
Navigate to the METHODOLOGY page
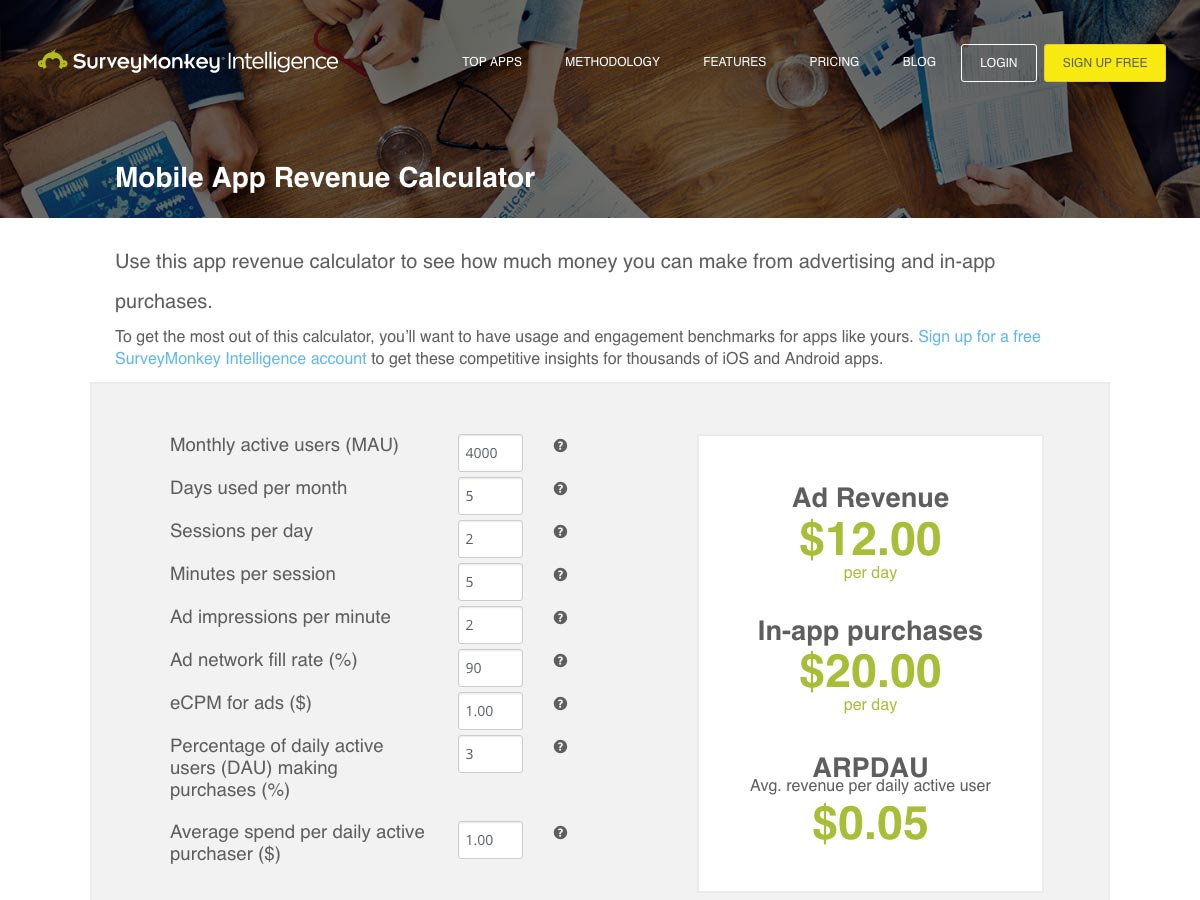tap(613, 62)
